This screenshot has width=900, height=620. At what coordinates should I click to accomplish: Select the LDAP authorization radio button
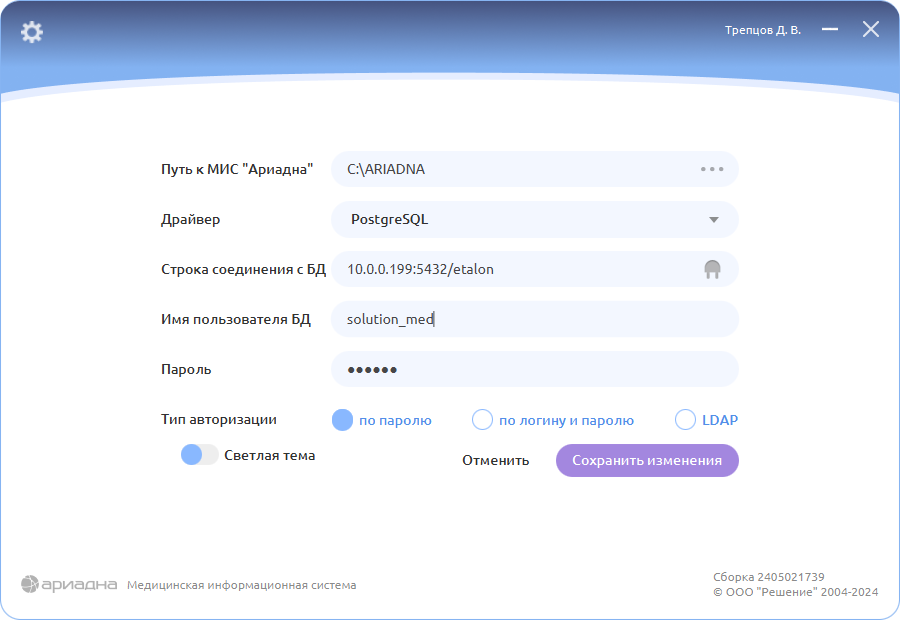(x=685, y=420)
